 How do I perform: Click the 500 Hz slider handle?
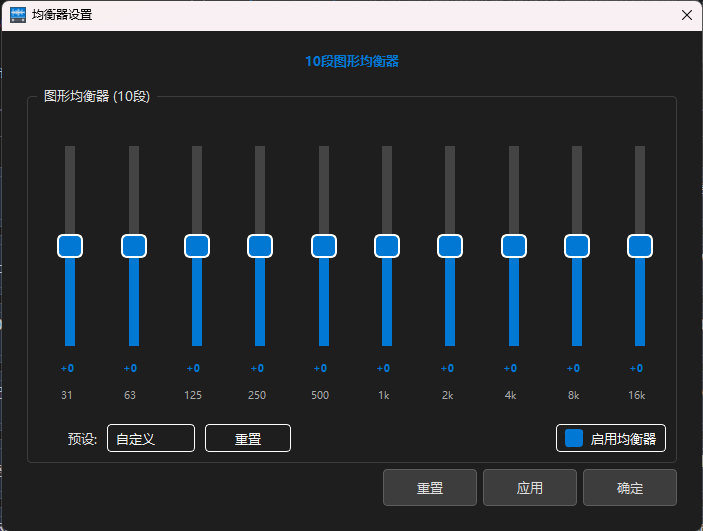(x=324, y=246)
